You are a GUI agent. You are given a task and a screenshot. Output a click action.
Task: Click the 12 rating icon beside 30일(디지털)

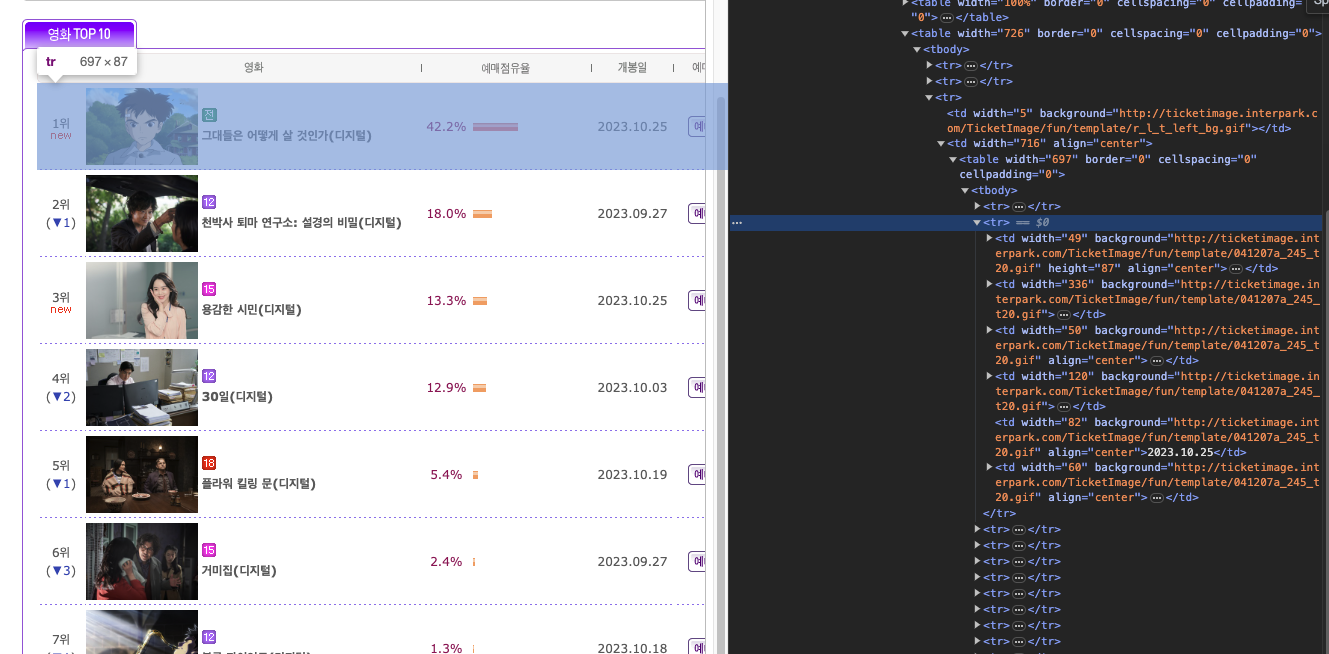[x=209, y=376]
